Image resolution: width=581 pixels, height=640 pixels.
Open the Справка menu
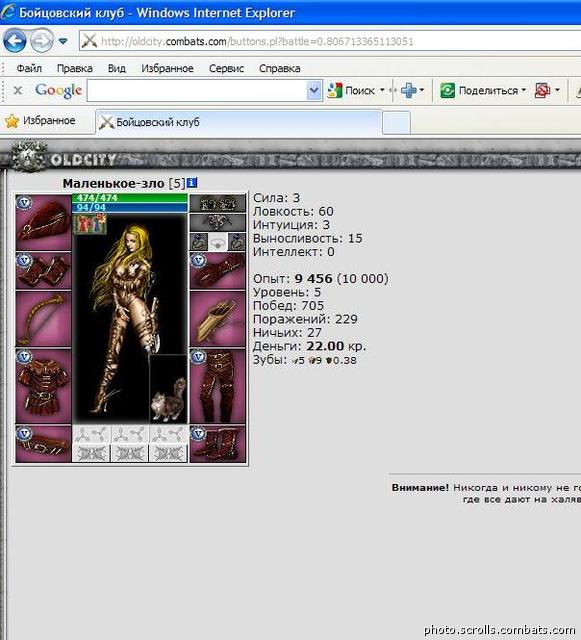[x=280, y=68]
